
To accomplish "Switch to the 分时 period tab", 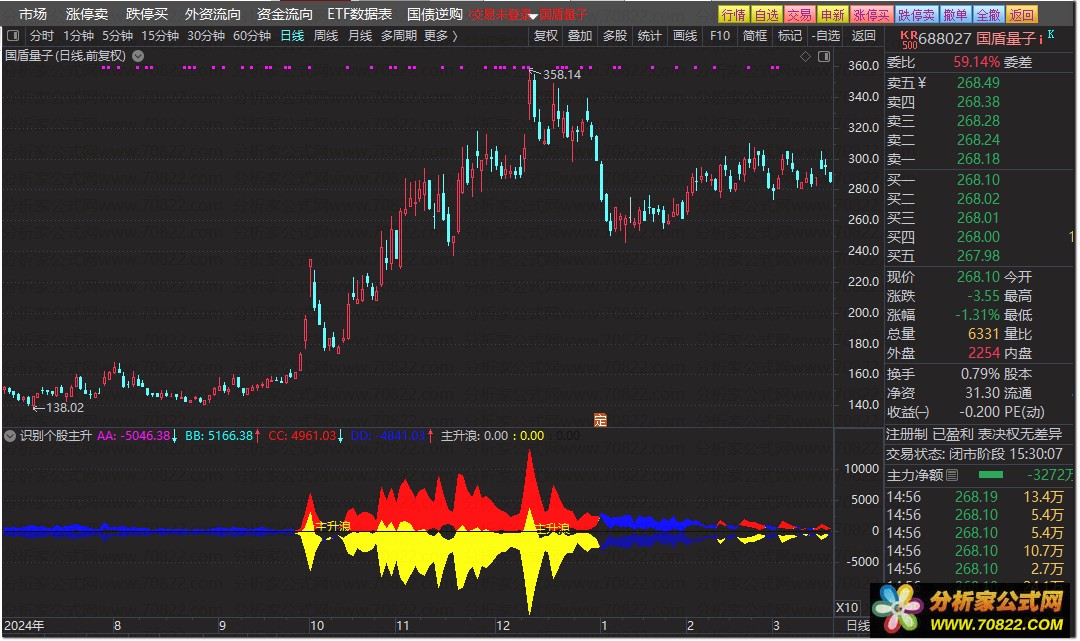I will 41,35.
